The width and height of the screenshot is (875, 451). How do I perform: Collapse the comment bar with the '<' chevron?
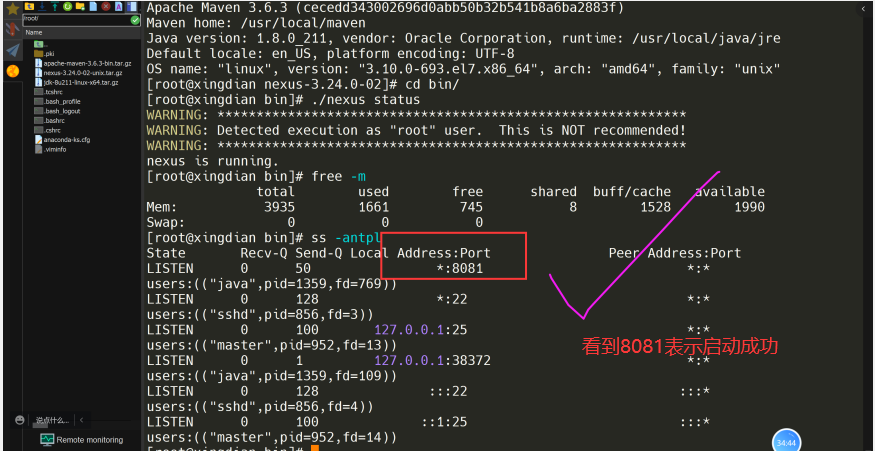81,420
